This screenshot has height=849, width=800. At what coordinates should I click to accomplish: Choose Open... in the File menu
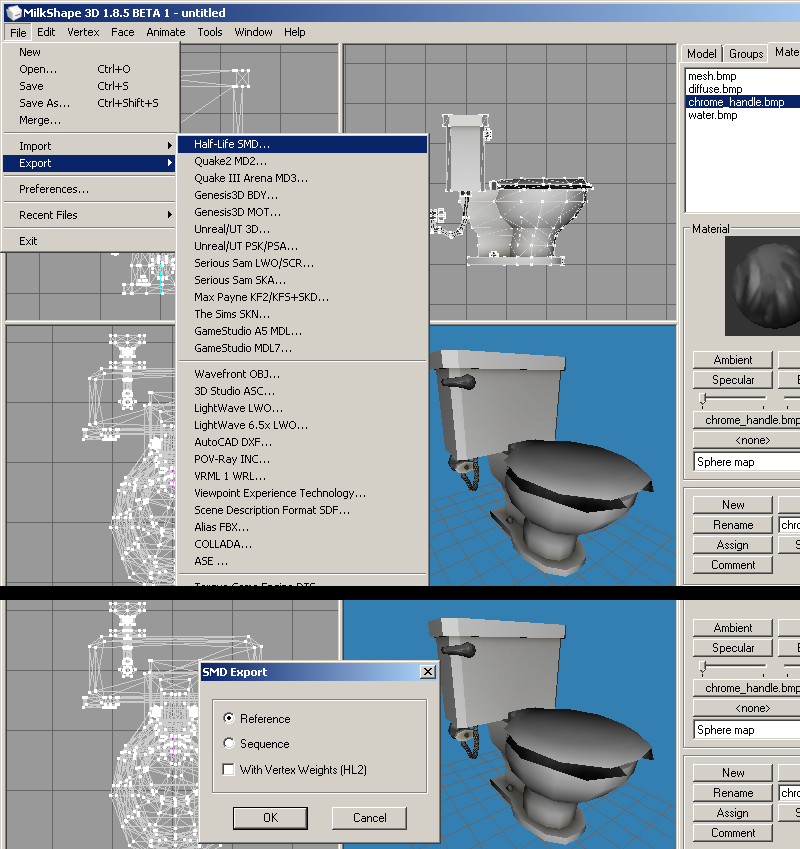tap(90, 69)
